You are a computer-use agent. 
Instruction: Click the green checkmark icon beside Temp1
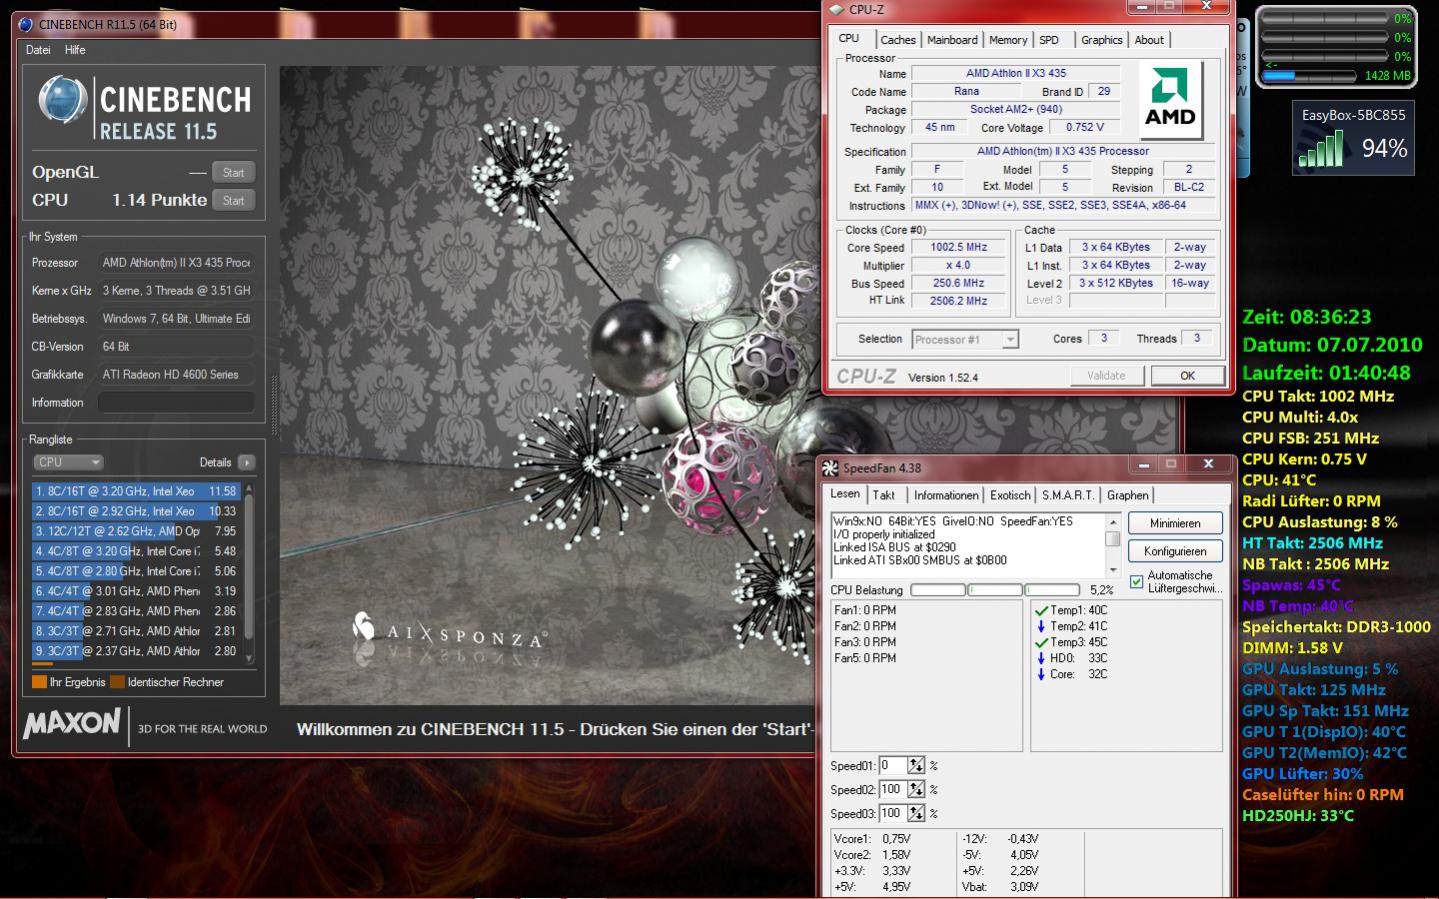(1041, 610)
